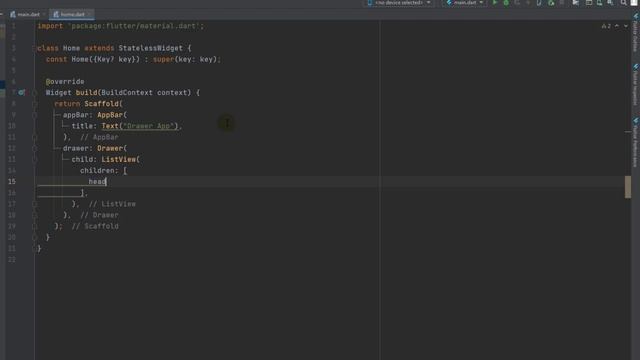Close the home.dart tab
Screen dimensions: 640x360
point(90,14)
